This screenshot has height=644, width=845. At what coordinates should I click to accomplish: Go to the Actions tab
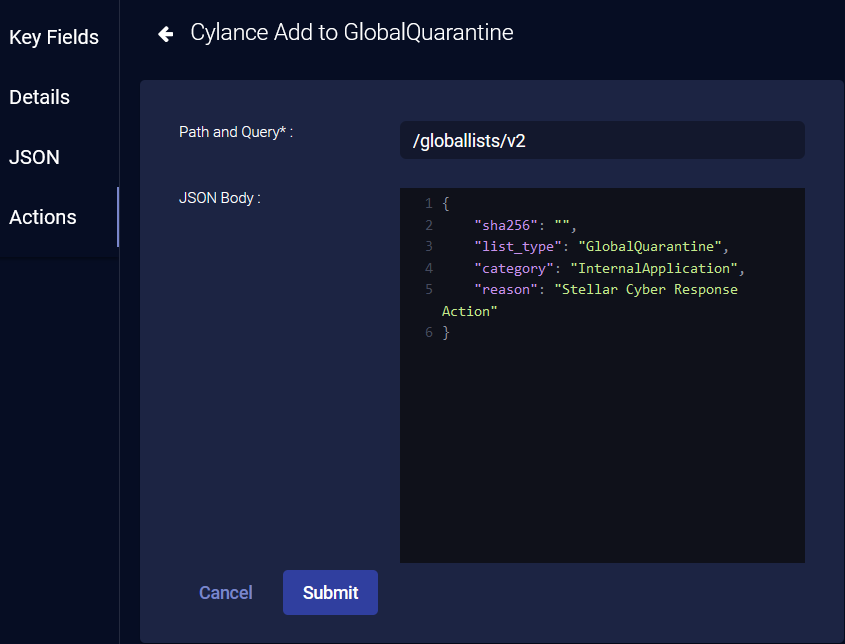point(43,217)
